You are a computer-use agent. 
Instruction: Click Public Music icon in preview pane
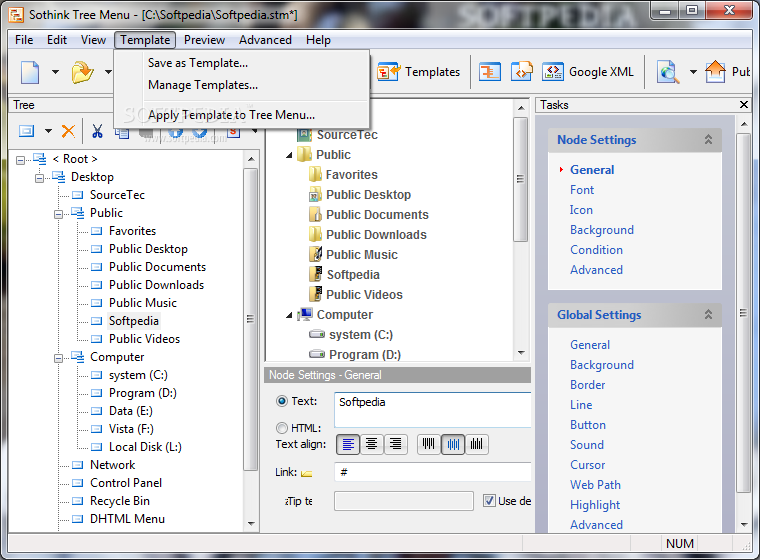coord(316,254)
